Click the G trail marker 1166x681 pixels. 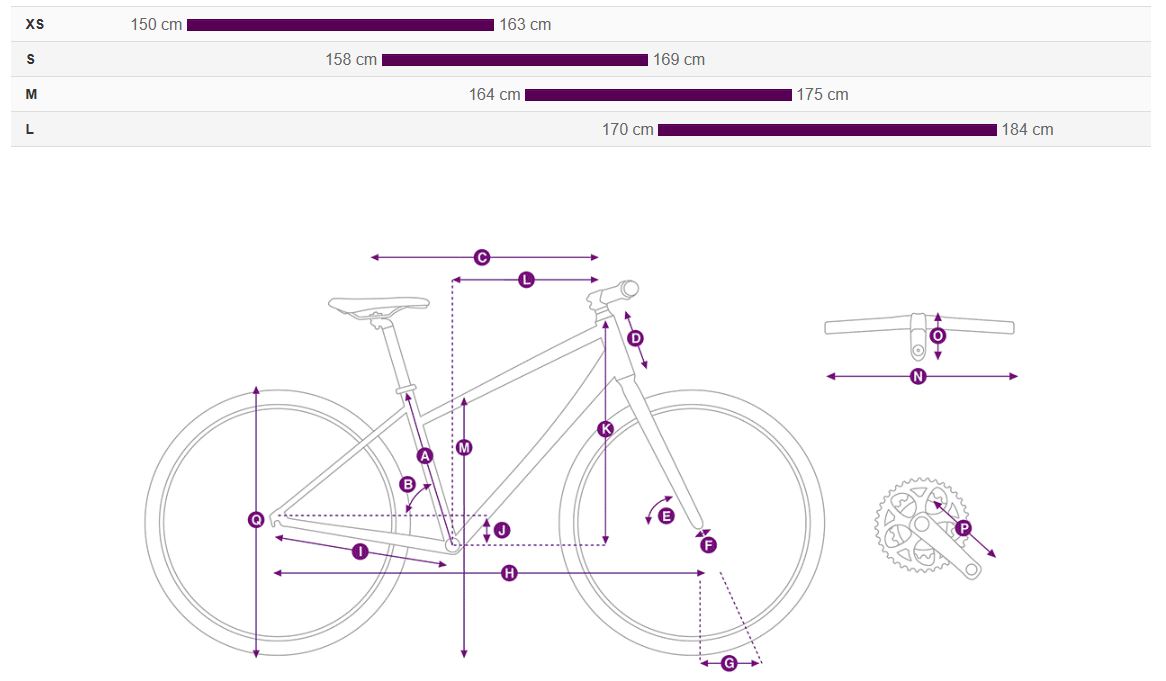pyautogui.click(x=729, y=663)
